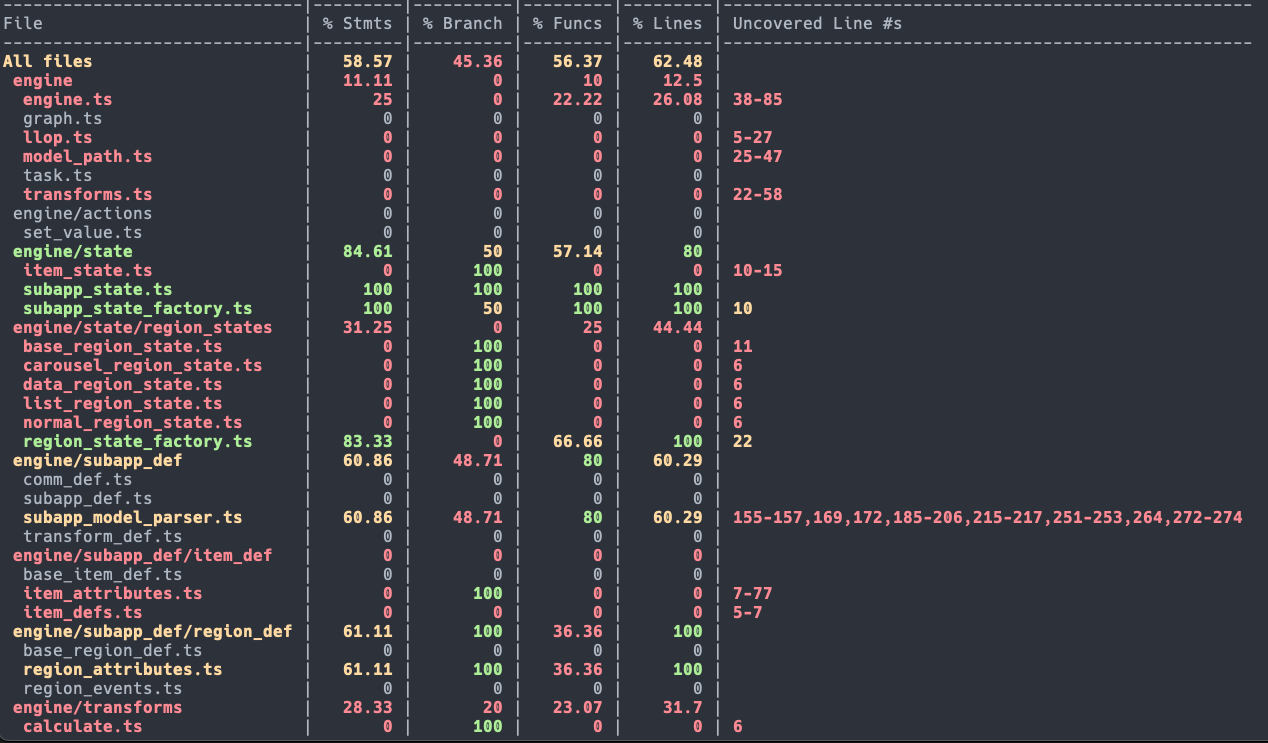Click the uncovered lines list starting 155-157
1268x743 pixels.
pos(987,518)
